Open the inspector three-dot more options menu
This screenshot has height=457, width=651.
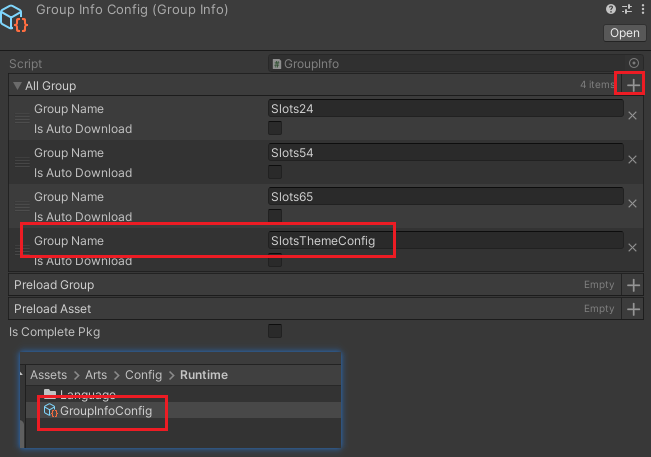pos(640,9)
